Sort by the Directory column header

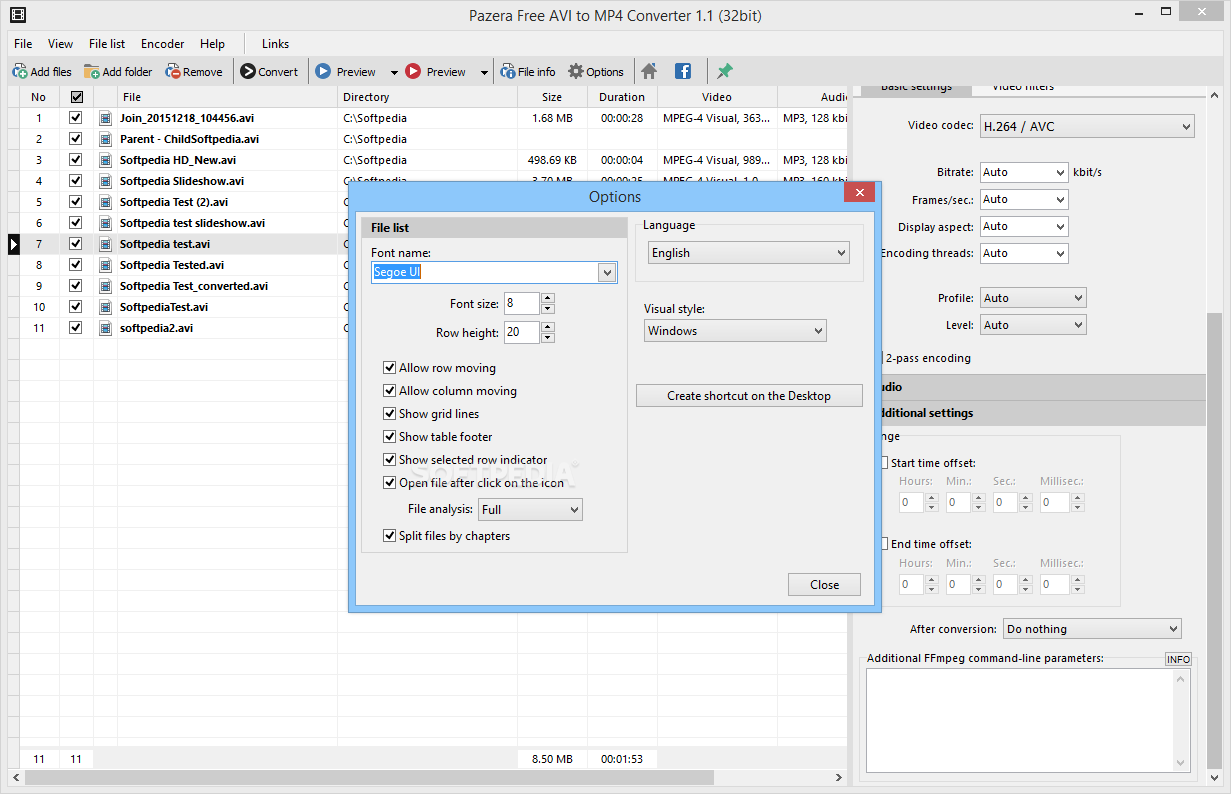pos(427,97)
